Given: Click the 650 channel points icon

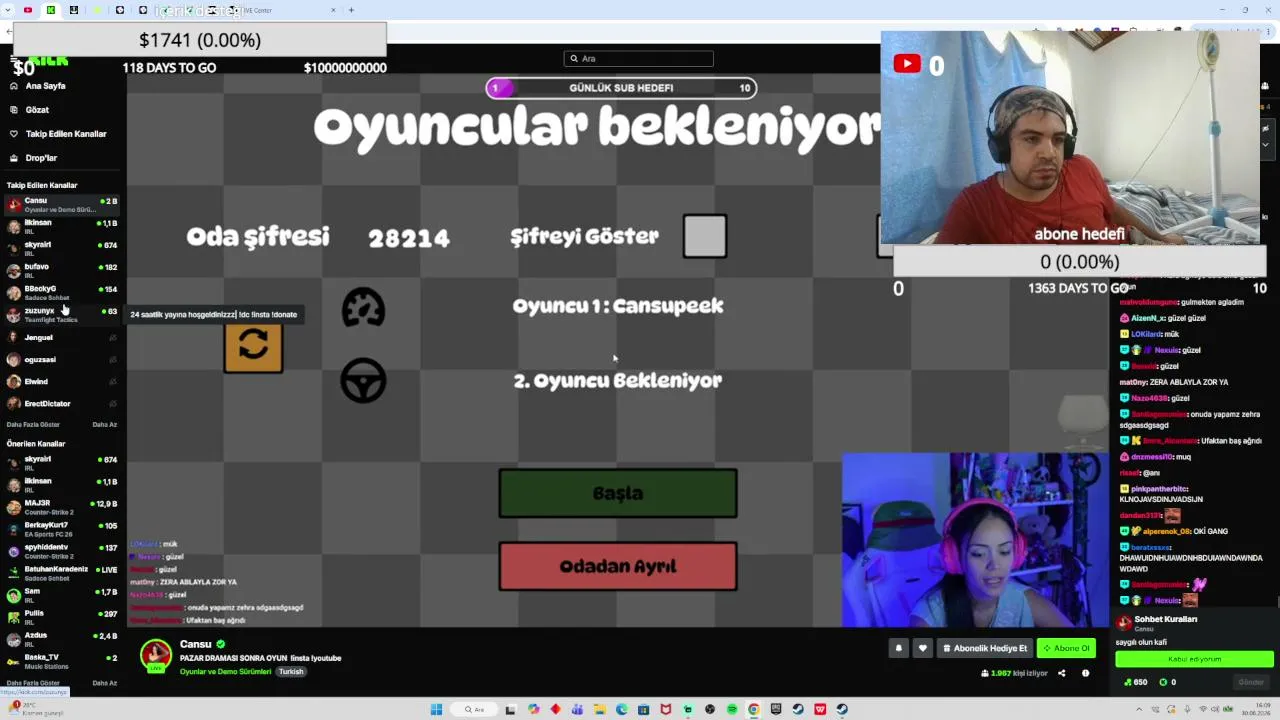Looking at the screenshot, I should 1129,682.
